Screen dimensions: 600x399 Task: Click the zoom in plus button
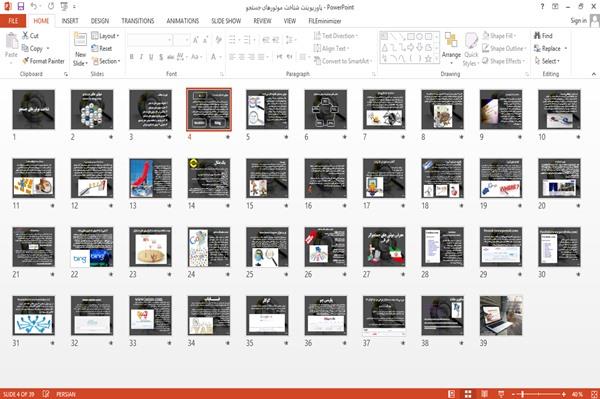tap(564, 394)
